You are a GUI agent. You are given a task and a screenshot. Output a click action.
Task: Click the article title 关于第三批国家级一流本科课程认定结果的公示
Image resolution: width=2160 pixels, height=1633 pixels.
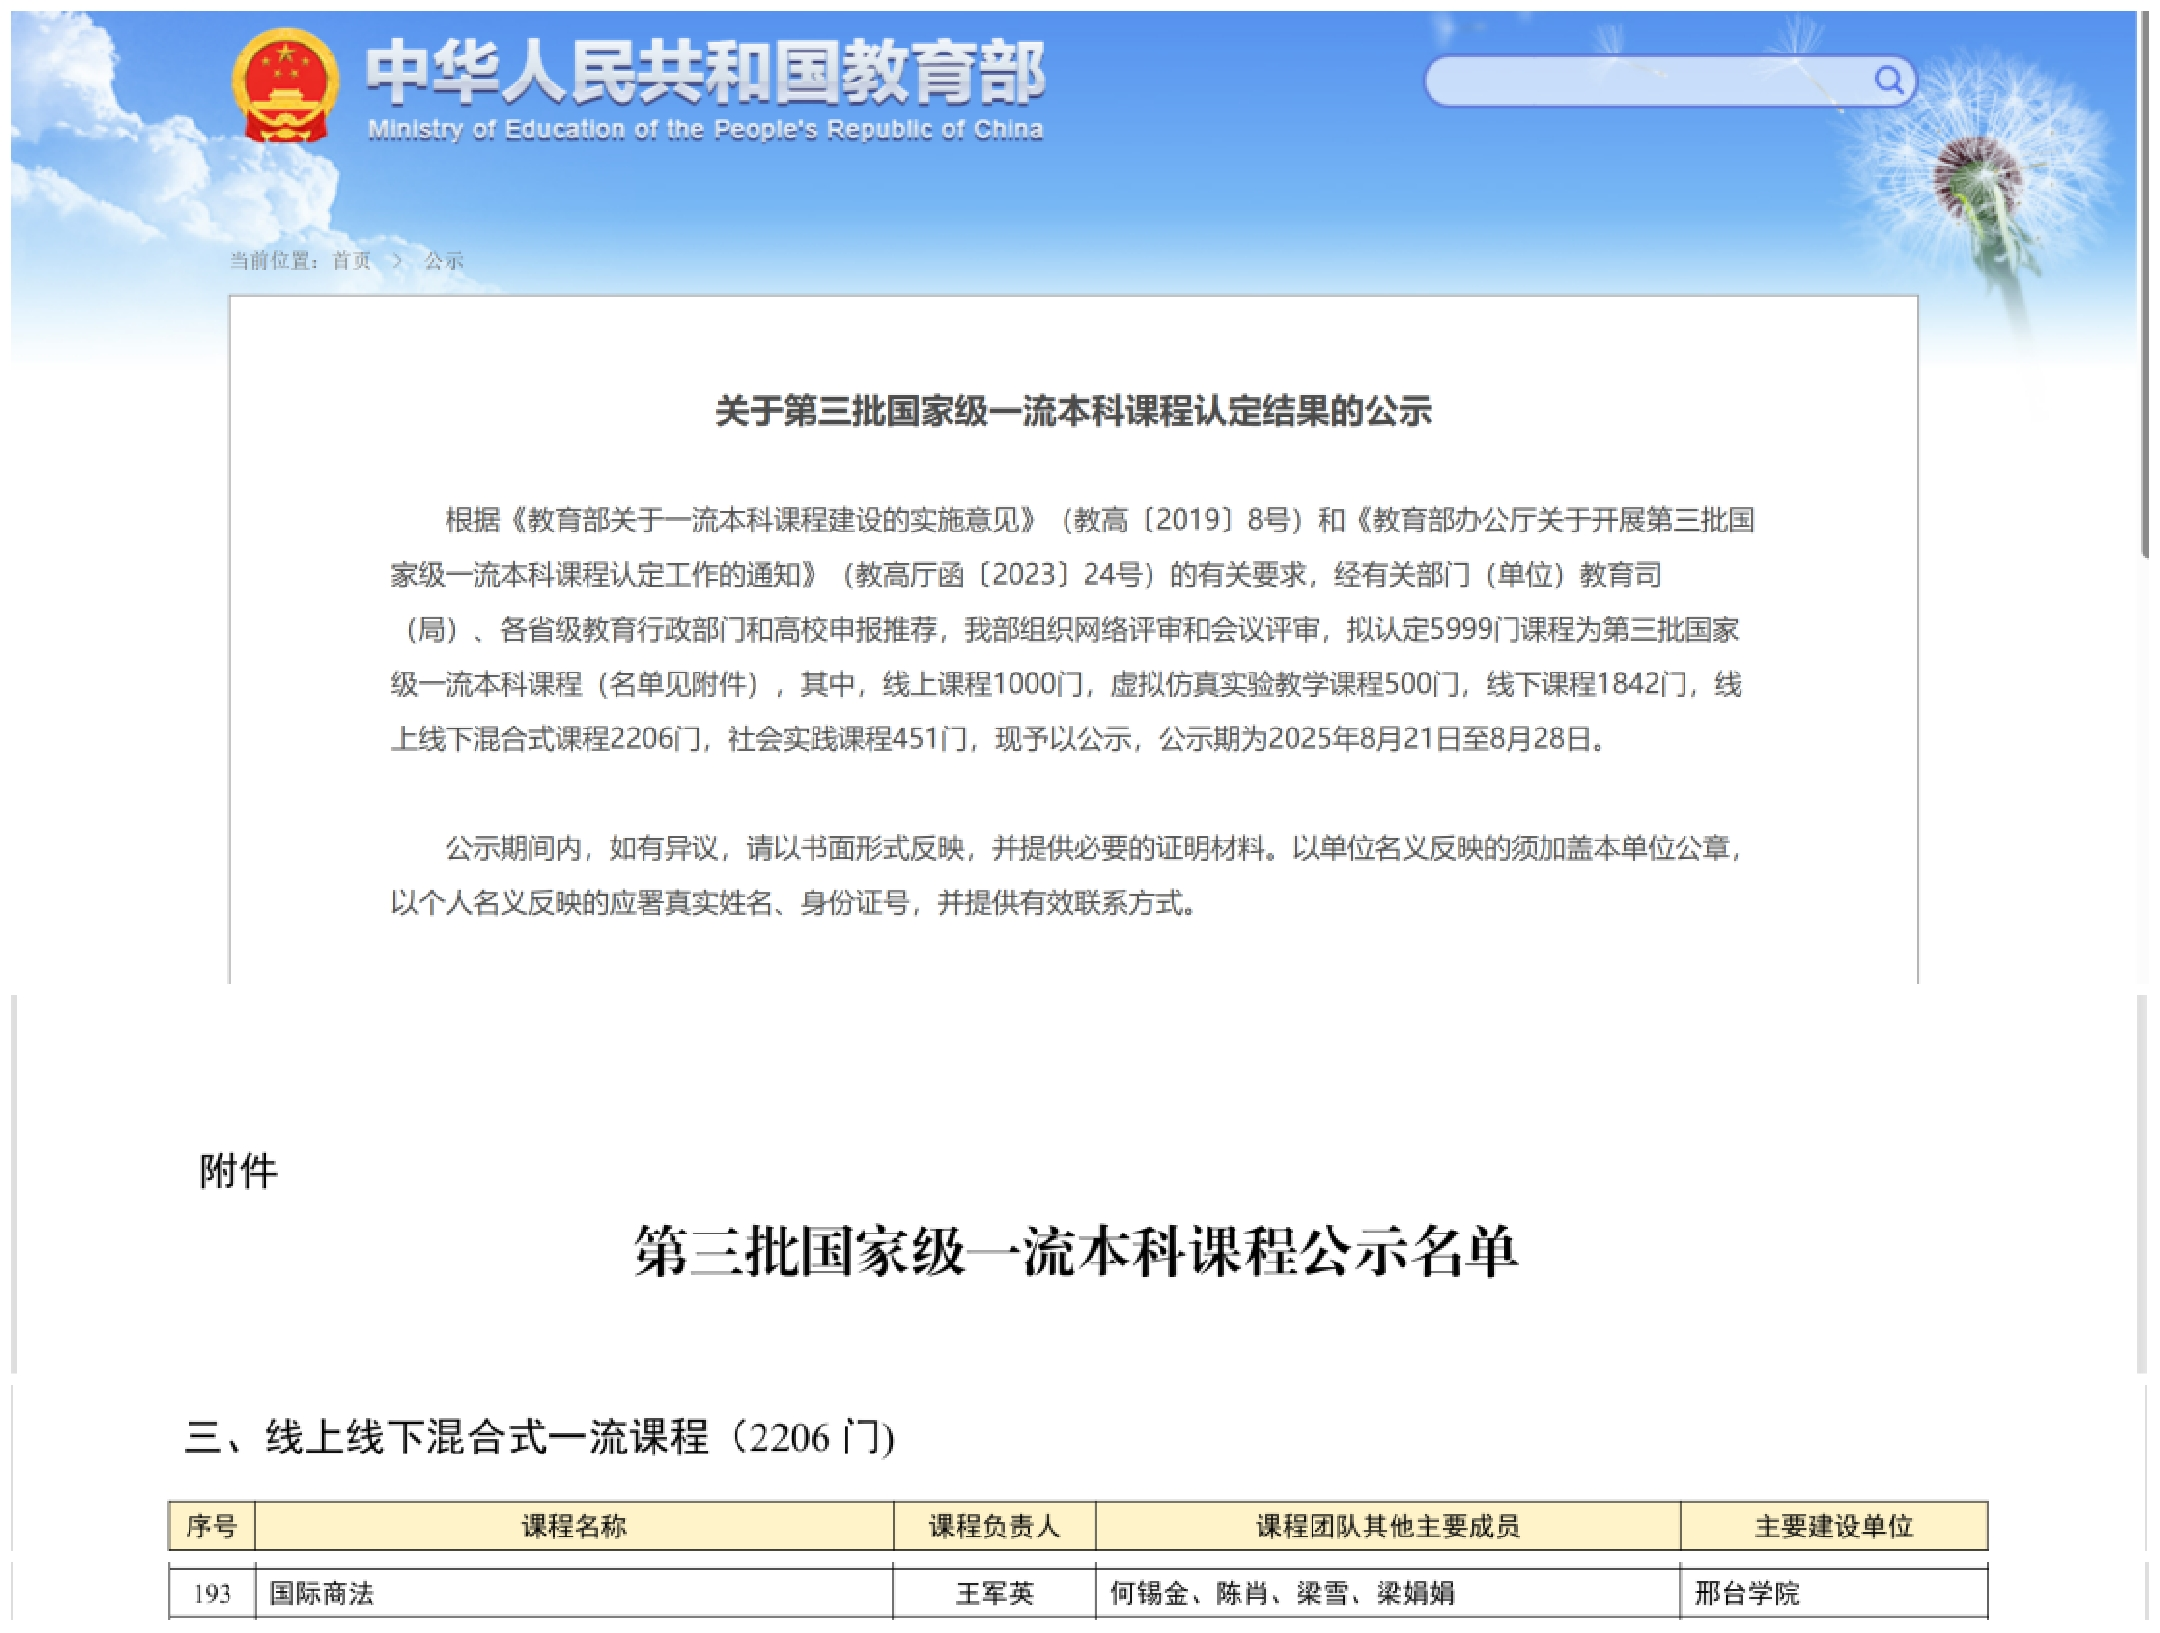(1073, 411)
